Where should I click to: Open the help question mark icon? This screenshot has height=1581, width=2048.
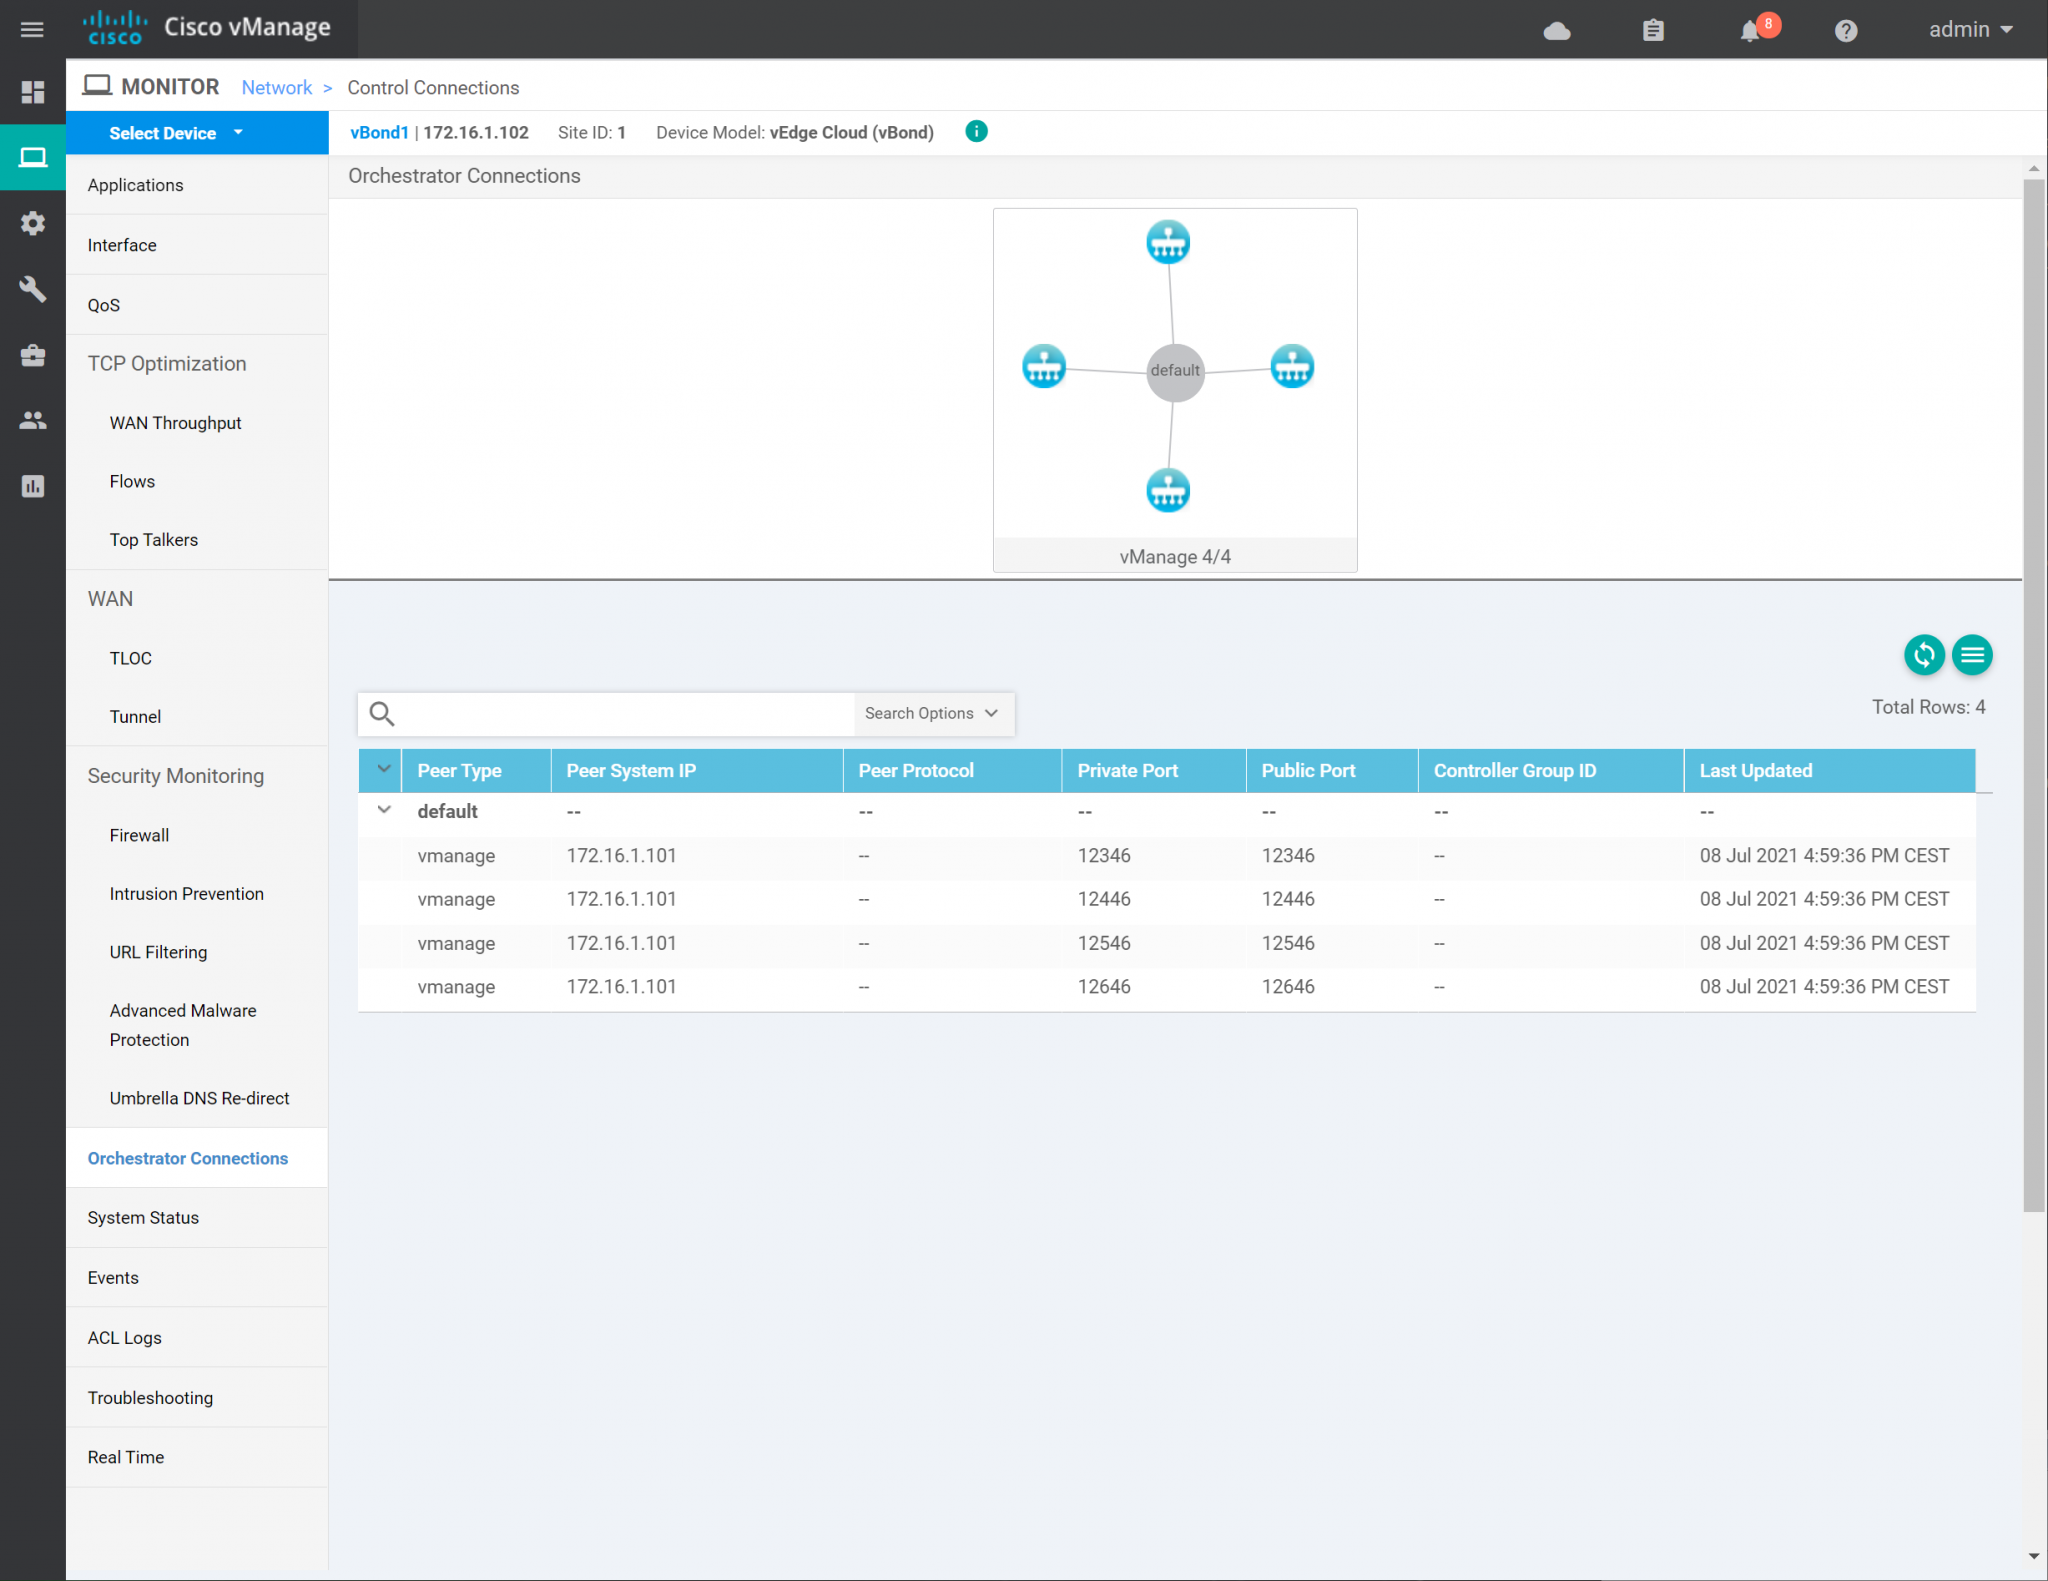(1846, 30)
